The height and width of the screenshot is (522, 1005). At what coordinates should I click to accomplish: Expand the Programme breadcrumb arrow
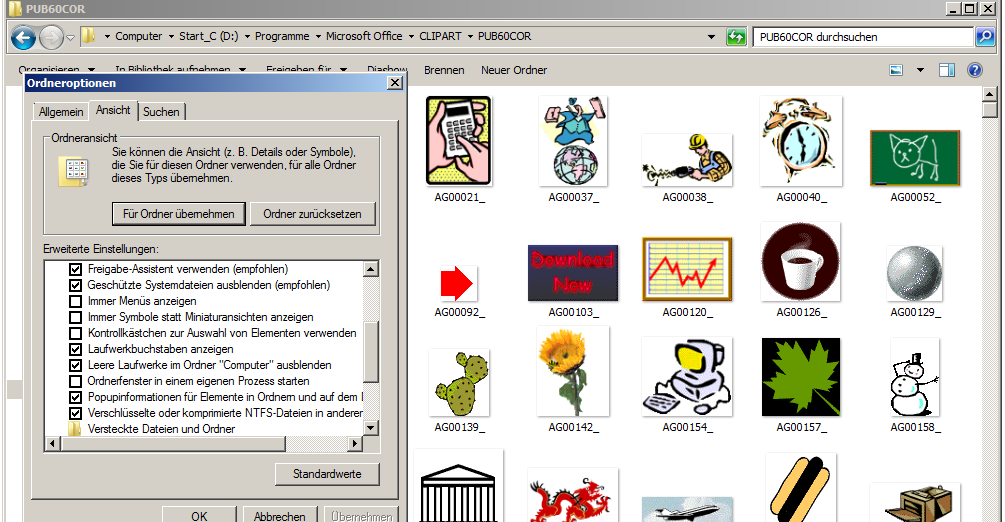[318, 37]
